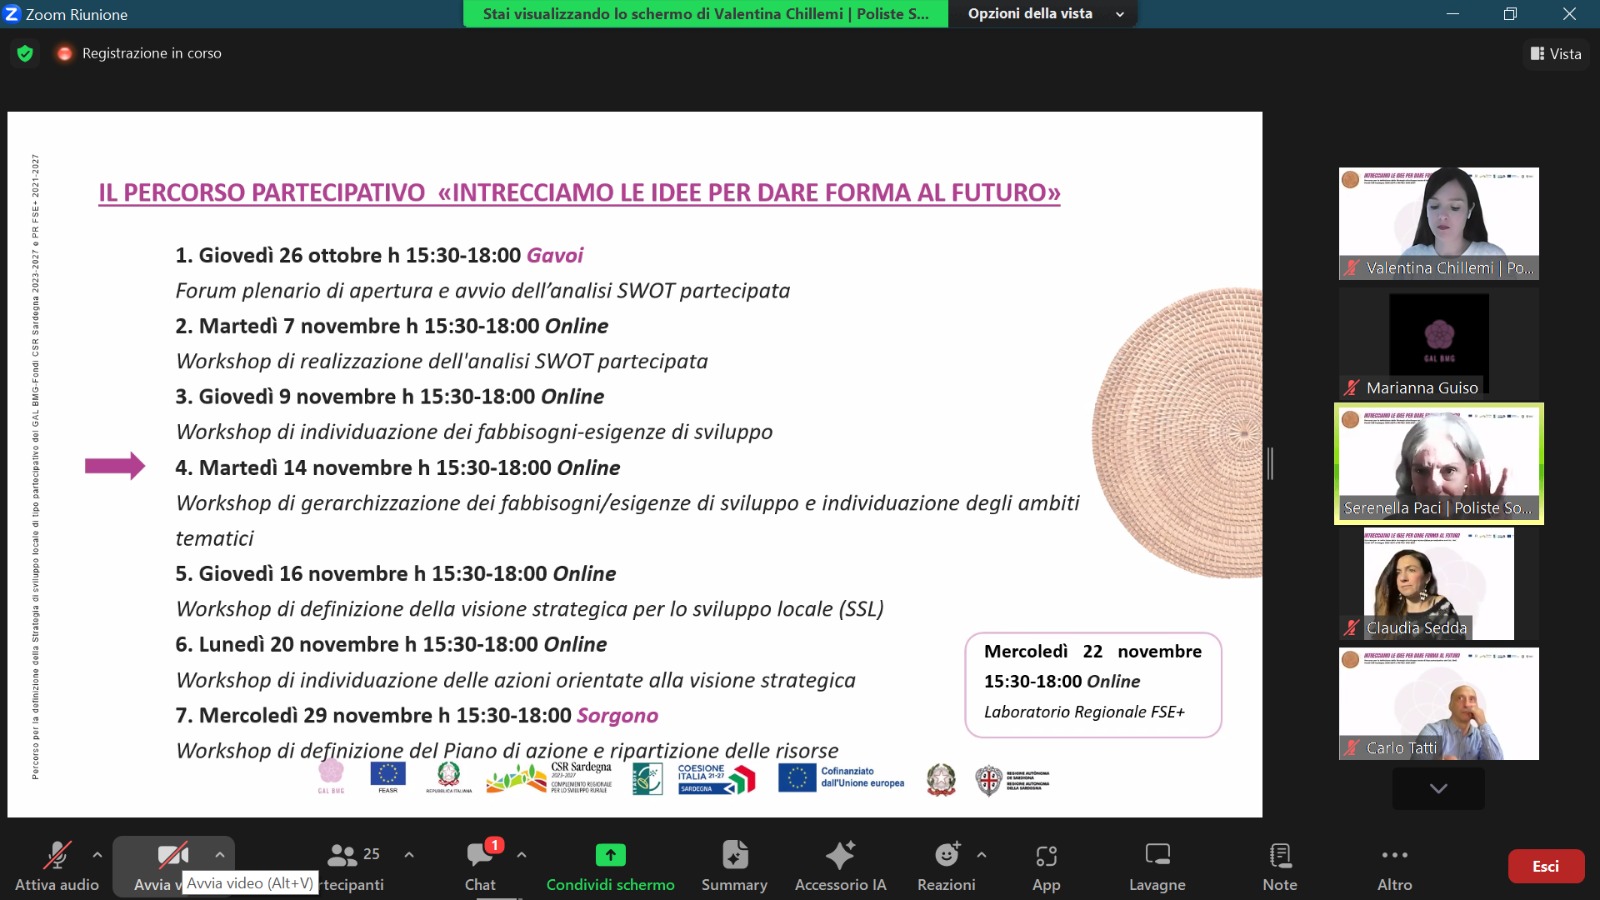
Task: Open the Altro more options menu
Action: [x=1394, y=856]
